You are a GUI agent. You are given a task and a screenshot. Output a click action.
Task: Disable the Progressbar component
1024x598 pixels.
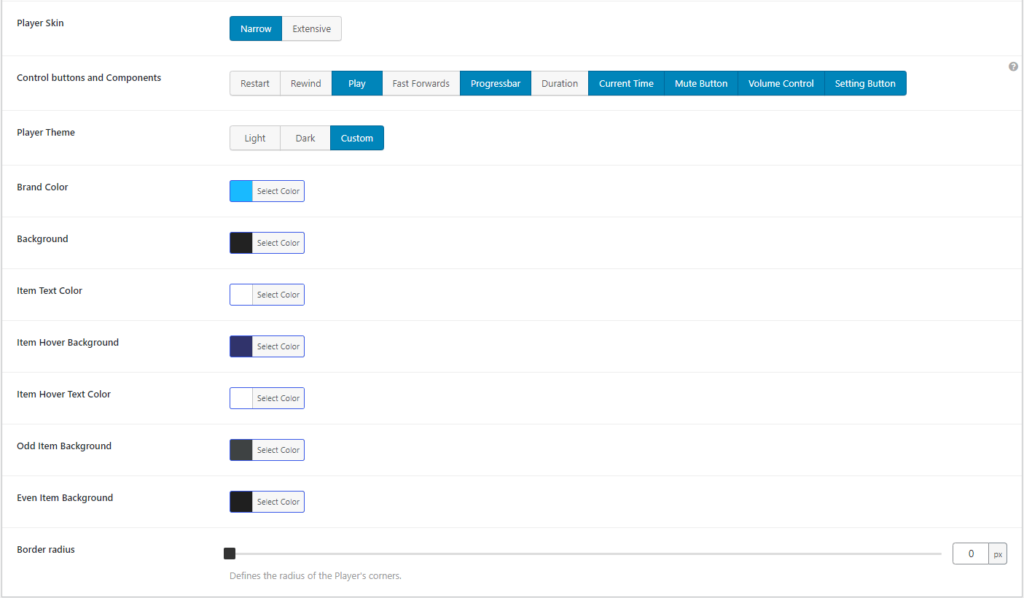pyautogui.click(x=495, y=83)
